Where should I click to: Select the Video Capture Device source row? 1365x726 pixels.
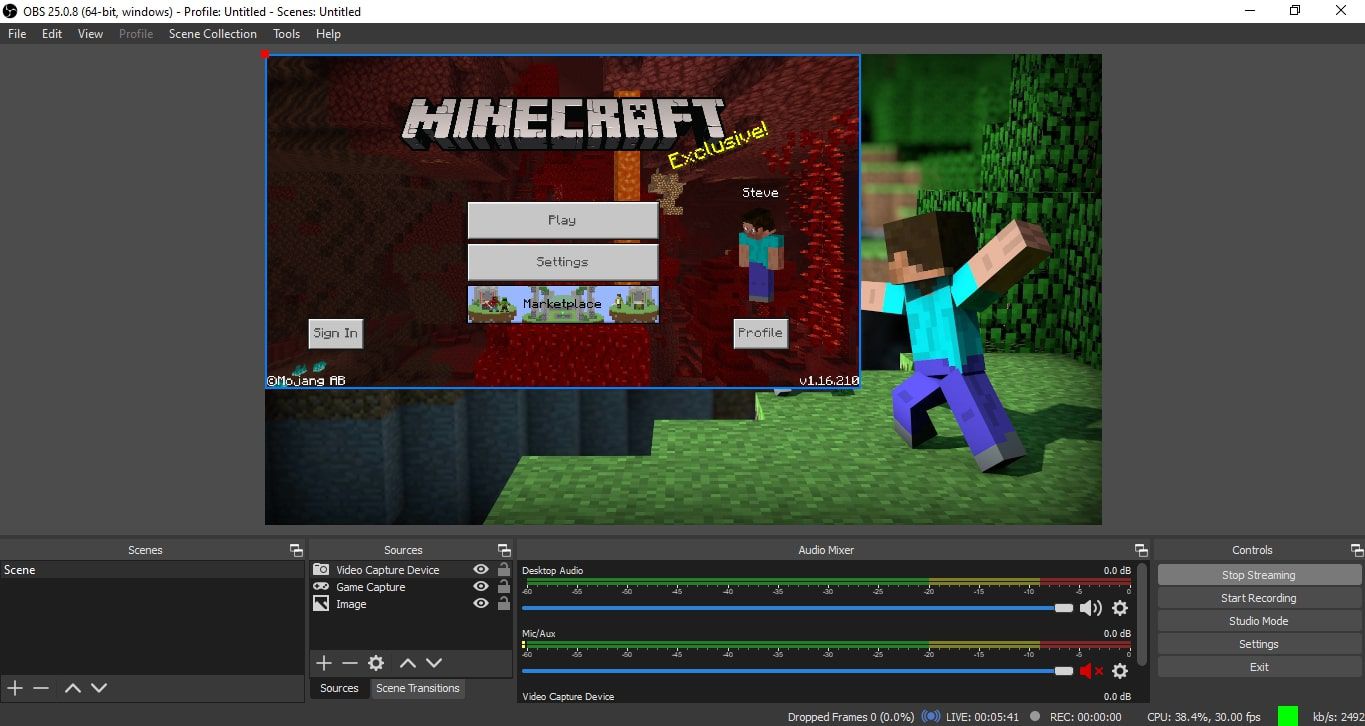[411, 570]
